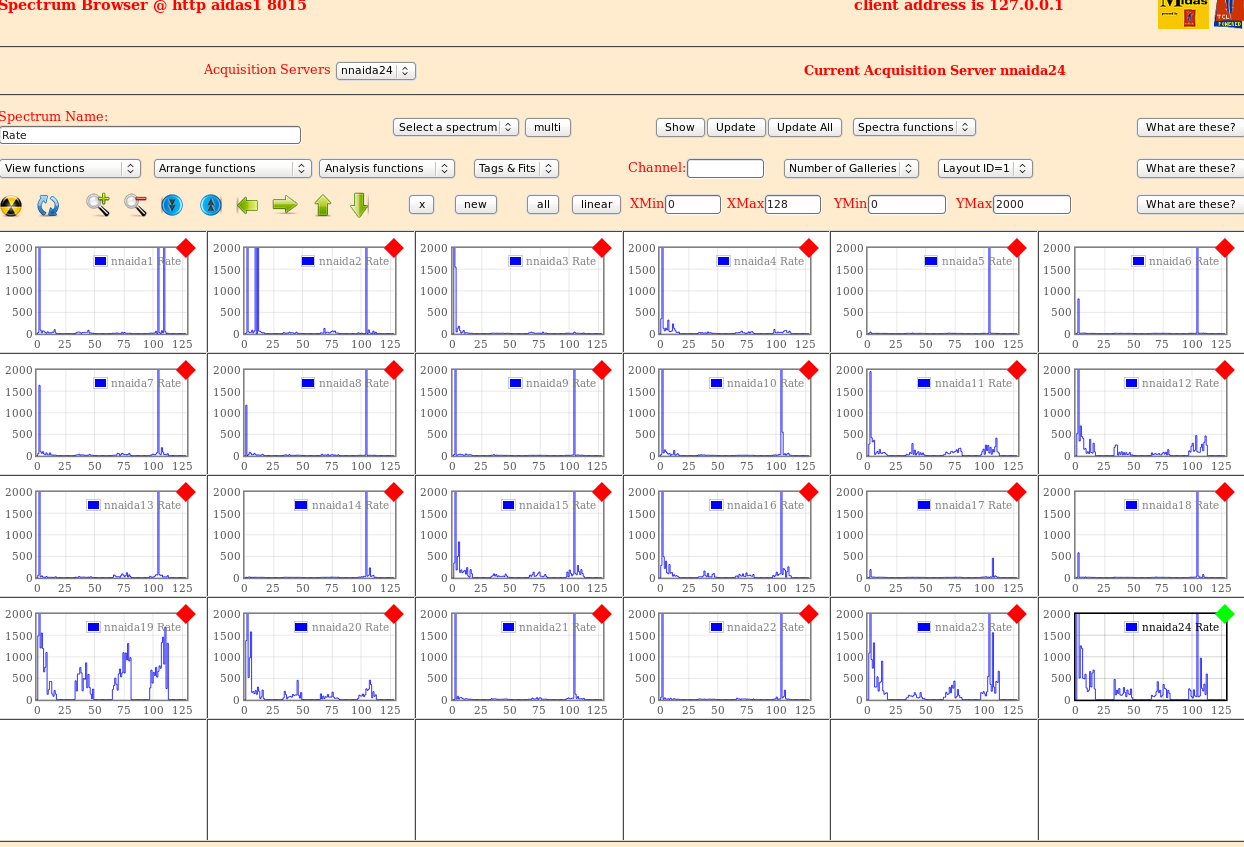Click the yellow radiation symbol icon
The height and width of the screenshot is (847, 1244).
coord(11,206)
